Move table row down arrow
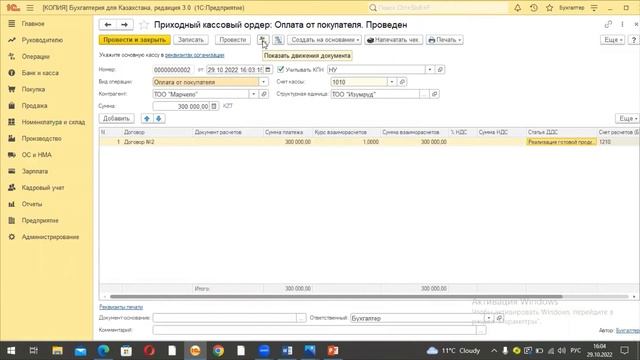This screenshot has width=640, height=360. click(159, 118)
